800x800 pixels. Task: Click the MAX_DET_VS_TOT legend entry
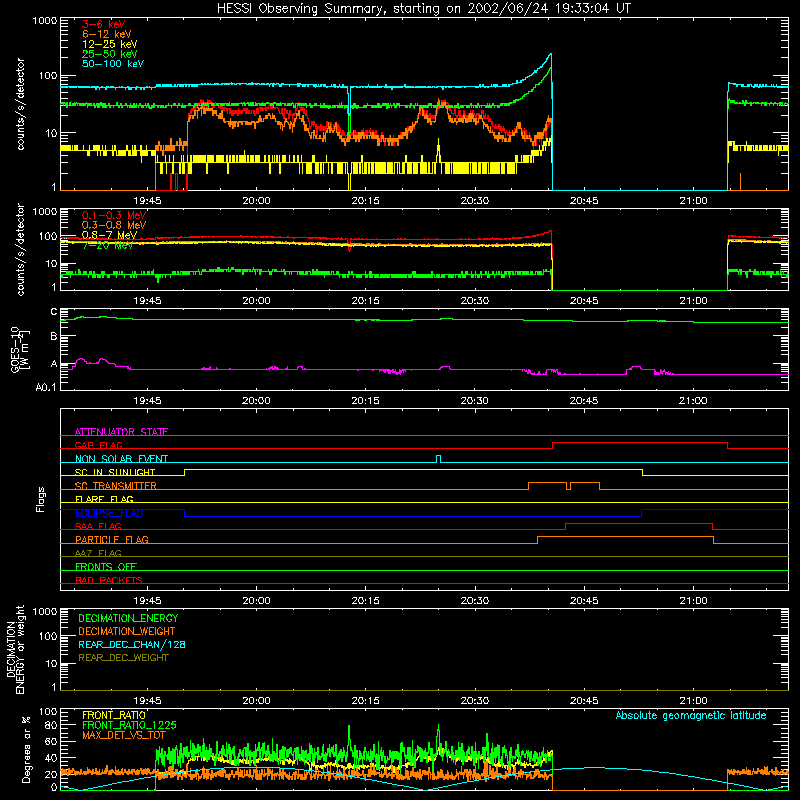pos(124,735)
